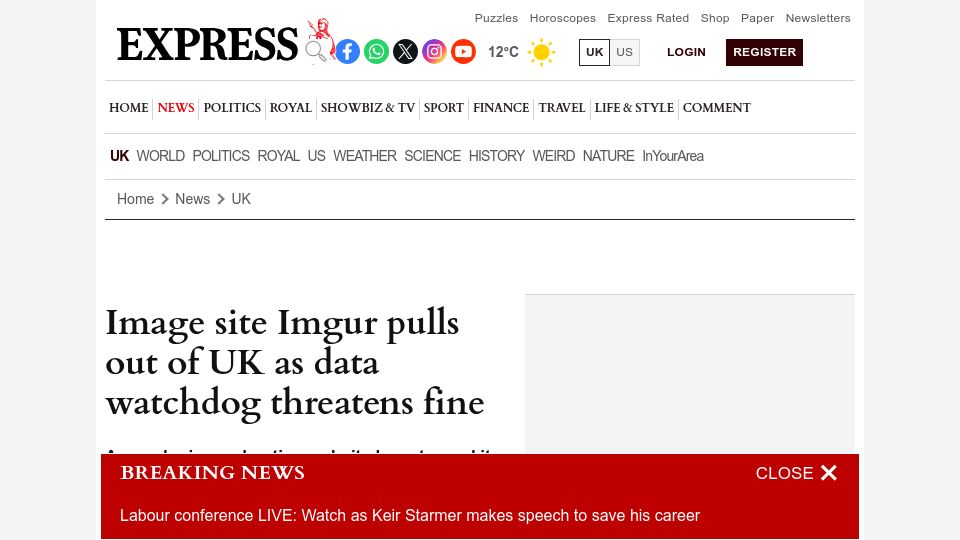Click Home in the breadcrumb
Screen dimensions: 960x540
pos(135,199)
